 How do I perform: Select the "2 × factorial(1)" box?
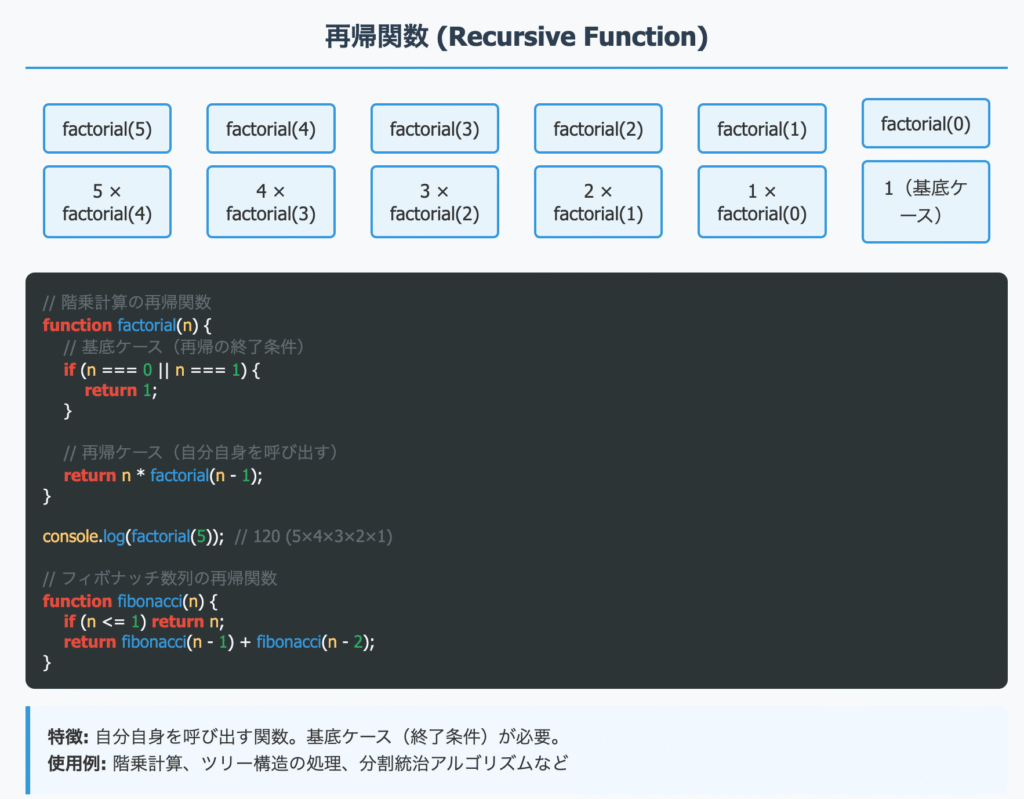point(598,202)
